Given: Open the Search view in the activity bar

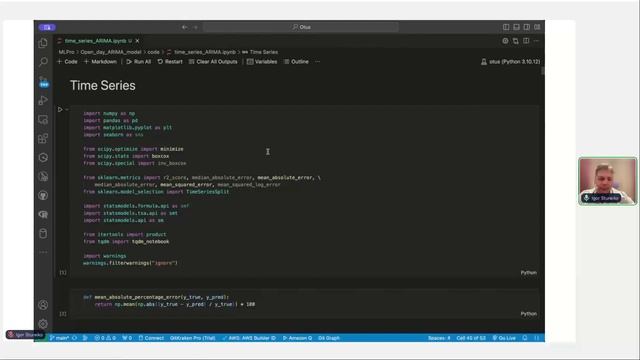Looking at the screenshot, I should coord(43,62).
